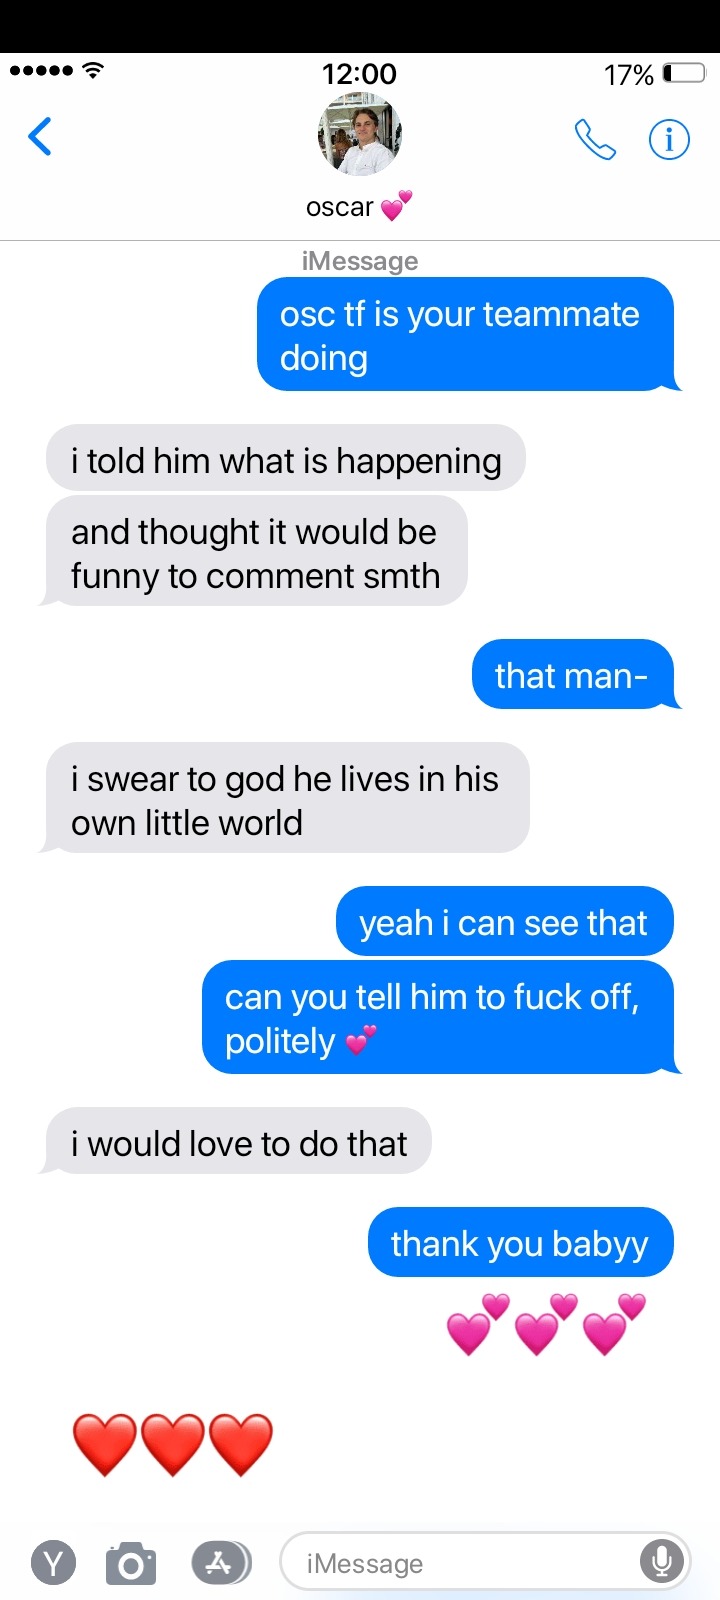This screenshot has height=1600, width=720.
Task: Open the contact info icon
Action: 669,139
